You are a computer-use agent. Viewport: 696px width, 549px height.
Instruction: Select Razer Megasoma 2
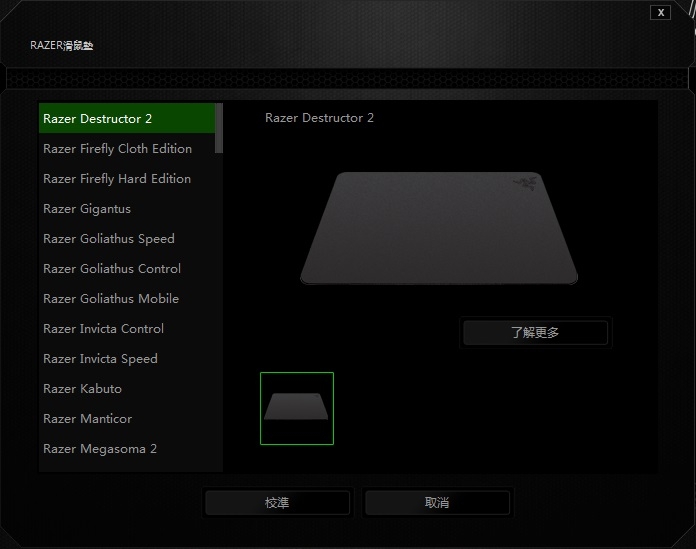click(127, 449)
